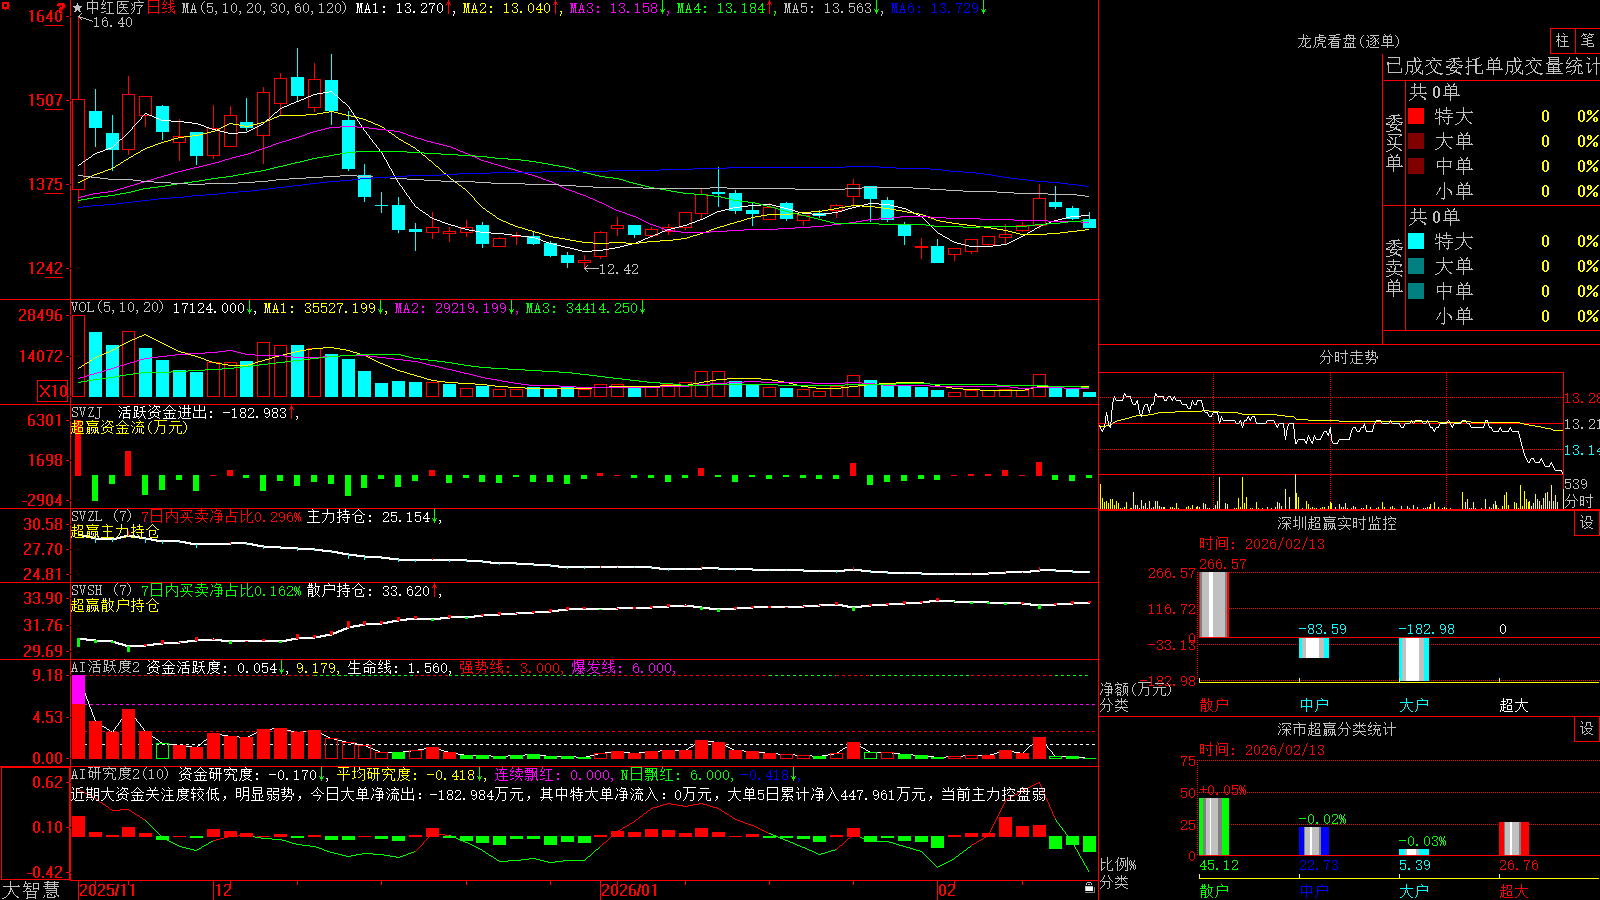Viewport: 1600px width, 900px height.
Task: Open 设 settings for 深市超赢分类统计
Action: [x=1587, y=729]
